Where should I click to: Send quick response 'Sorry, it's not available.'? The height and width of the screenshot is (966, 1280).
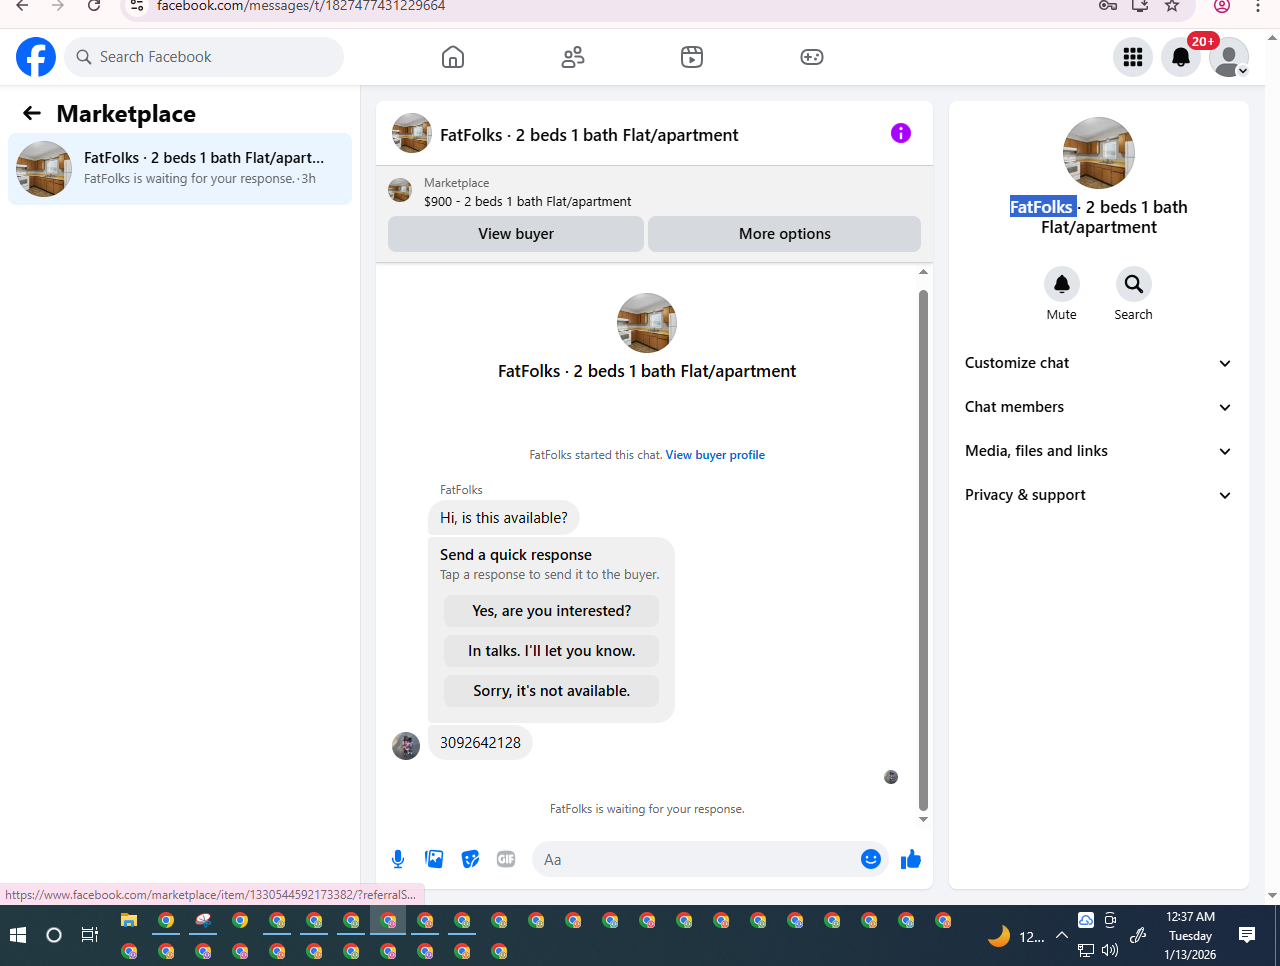[x=552, y=691]
